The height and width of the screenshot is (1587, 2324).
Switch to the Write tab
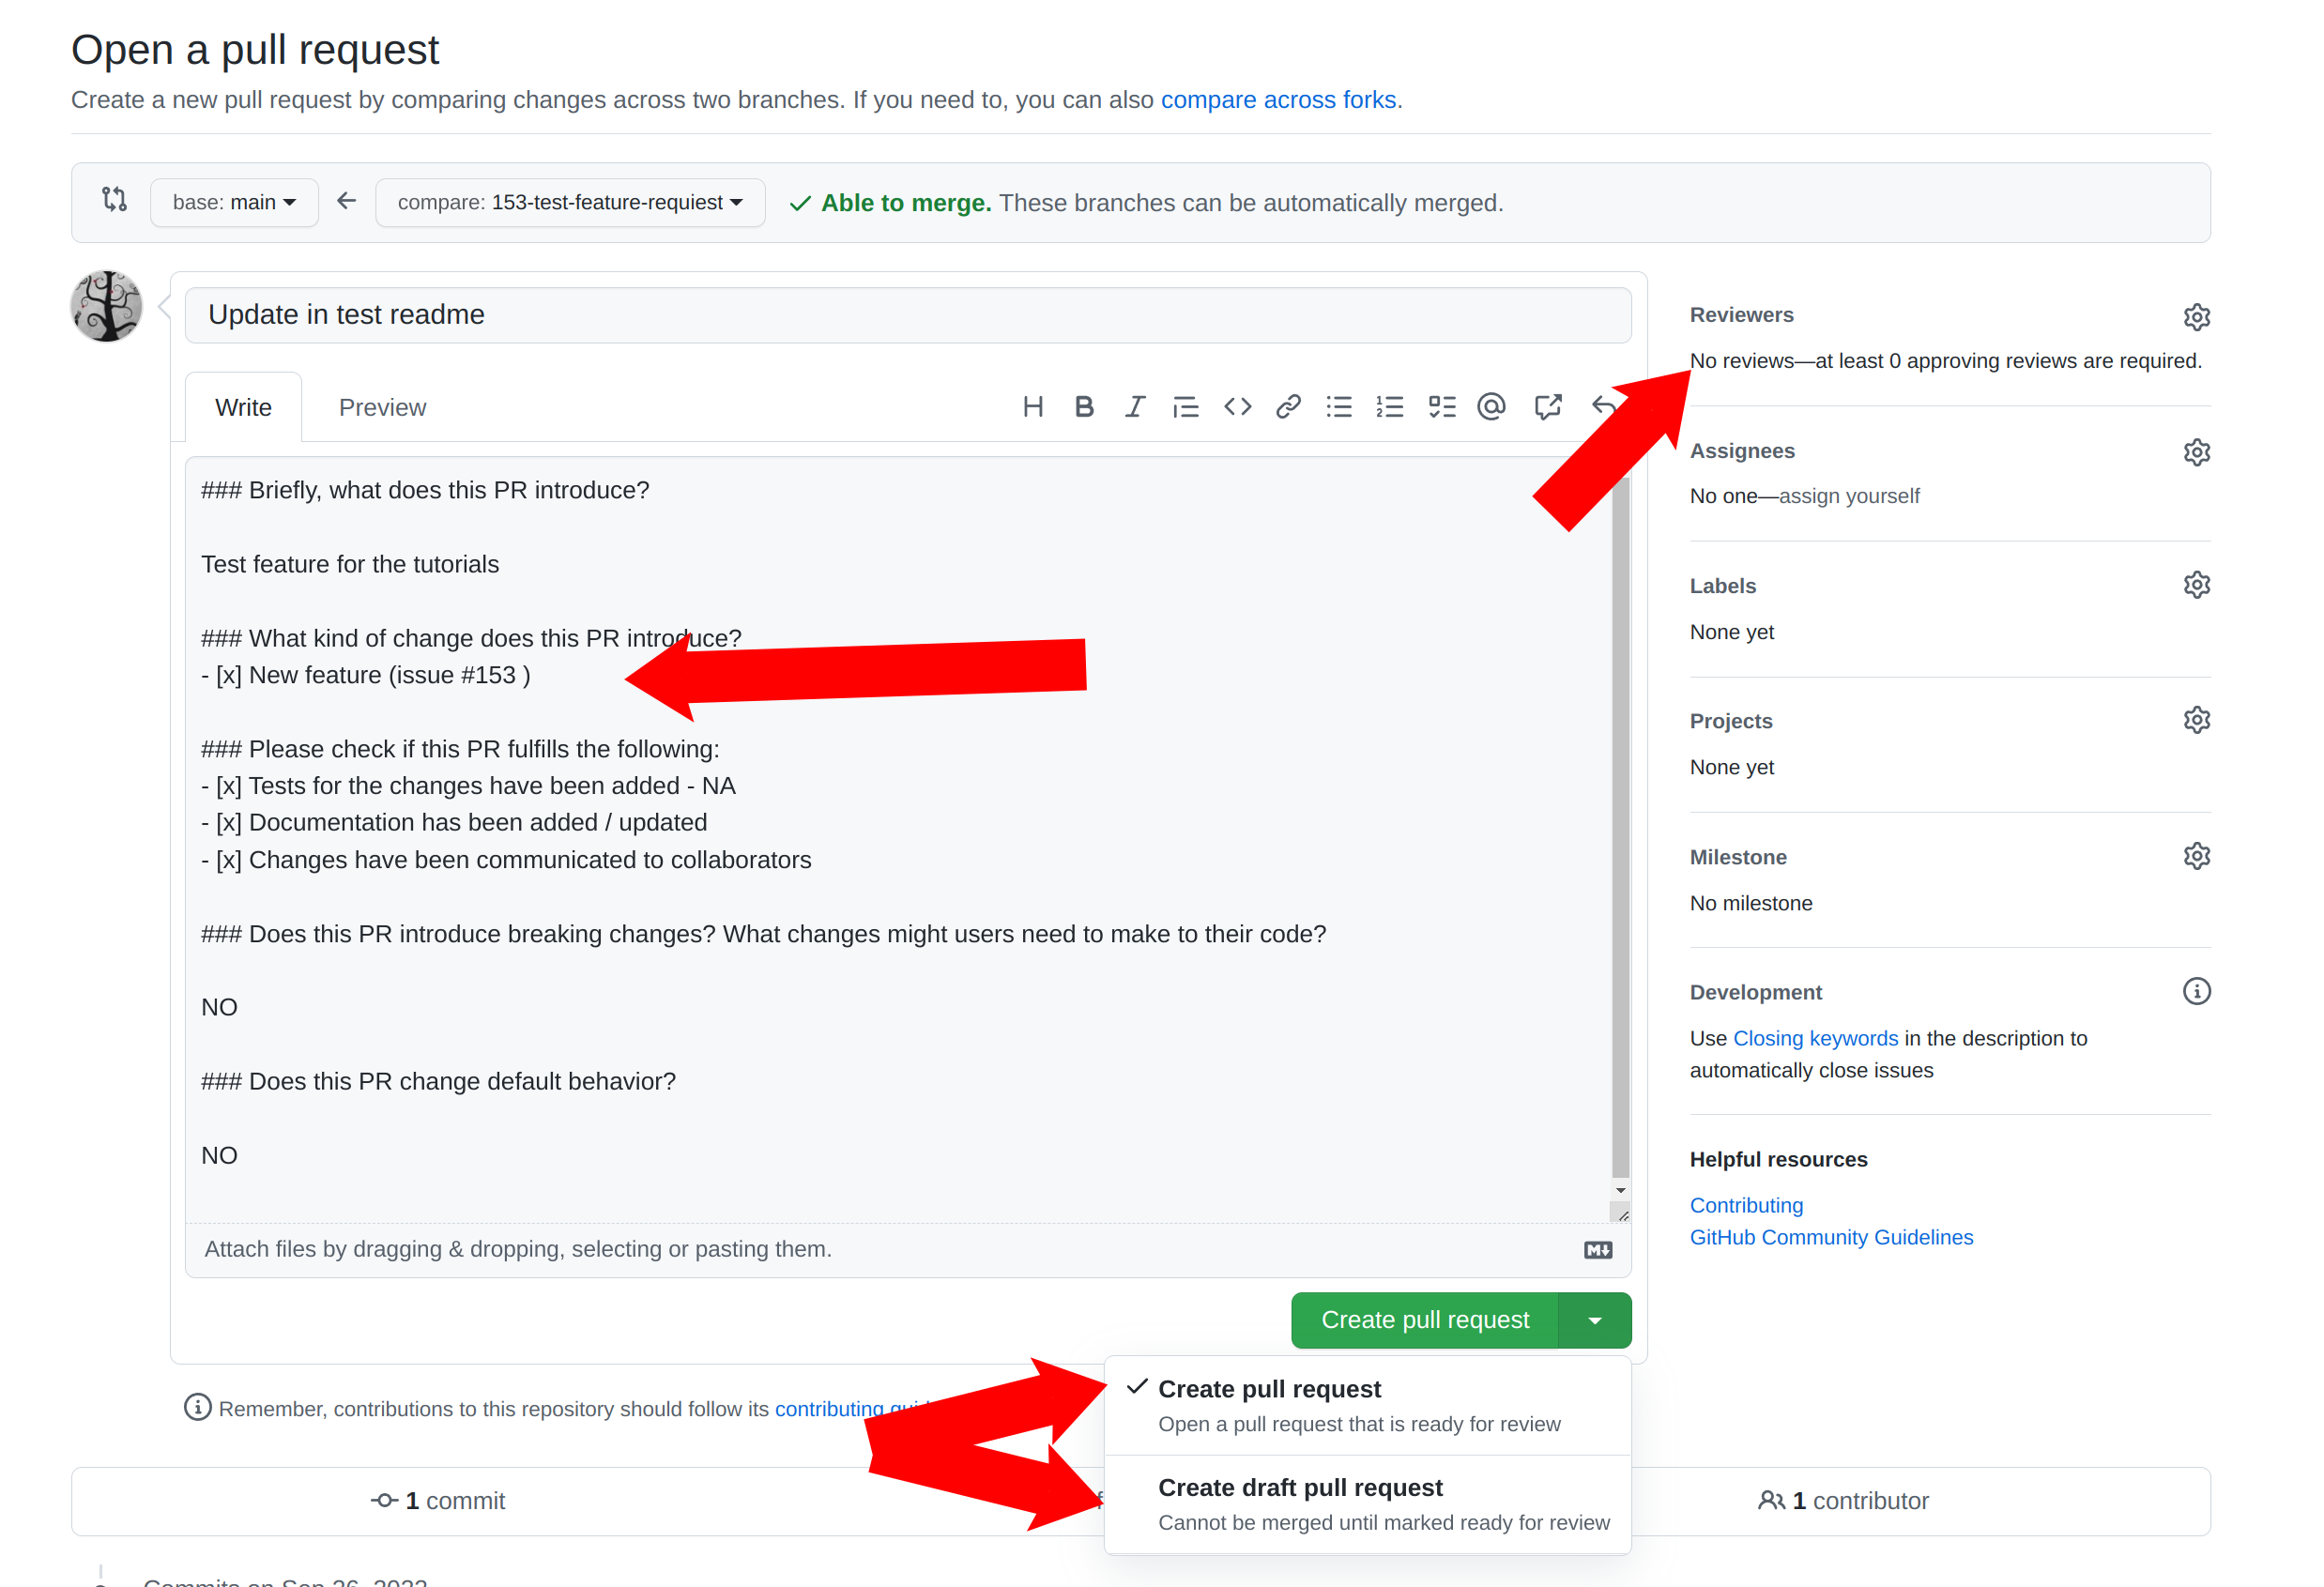(x=243, y=407)
